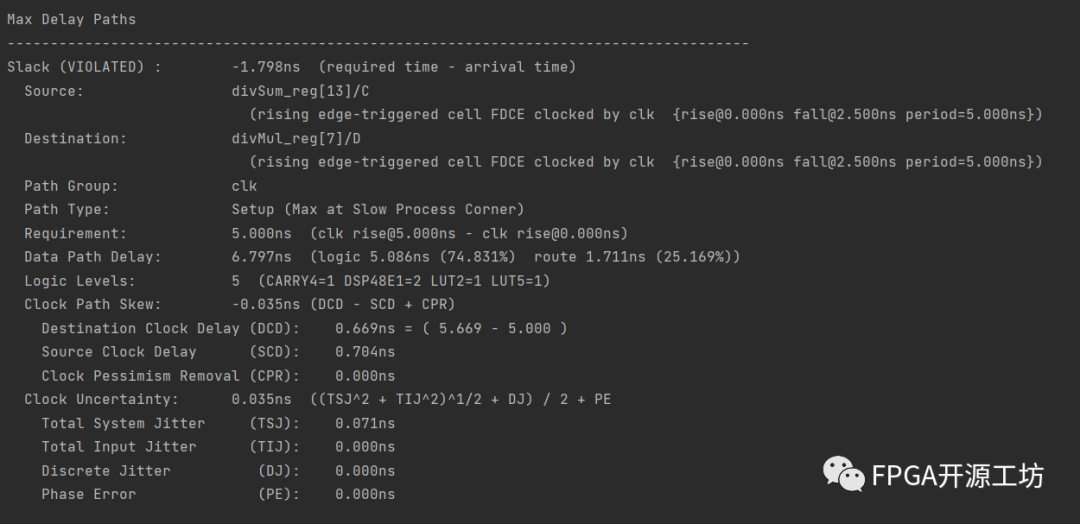Click the 5.000ns requirement value
This screenshot has height=524, width=1080.
[262, 233]
